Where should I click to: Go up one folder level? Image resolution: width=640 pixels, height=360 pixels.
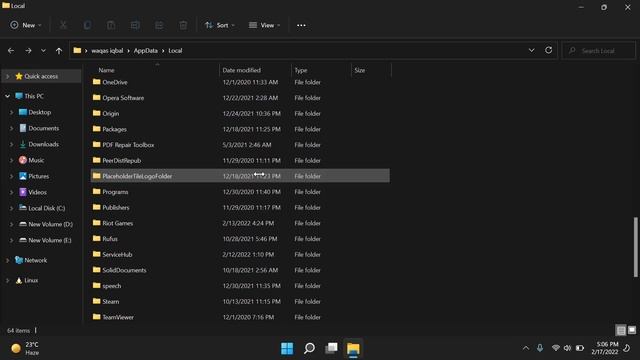tap(59, 51)
